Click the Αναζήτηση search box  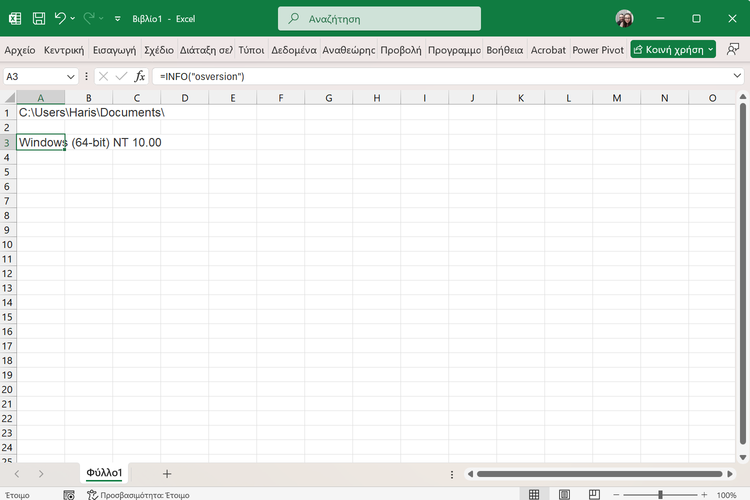click(379, 18)
